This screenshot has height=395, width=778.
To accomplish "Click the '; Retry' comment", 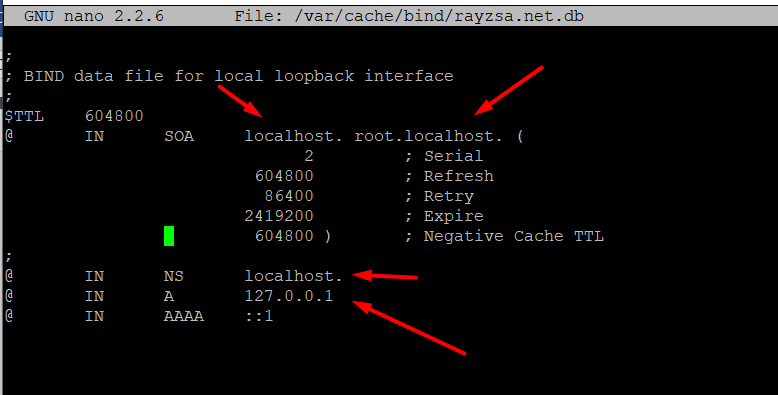I will (x=439, y=196).
